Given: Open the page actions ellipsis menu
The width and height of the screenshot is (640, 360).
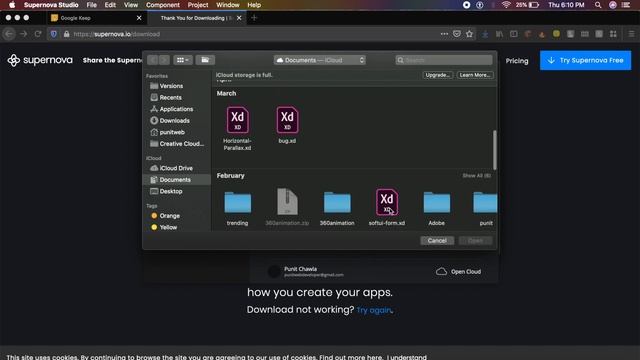Looking at the screenshot, I should click(x=444, y=34).
